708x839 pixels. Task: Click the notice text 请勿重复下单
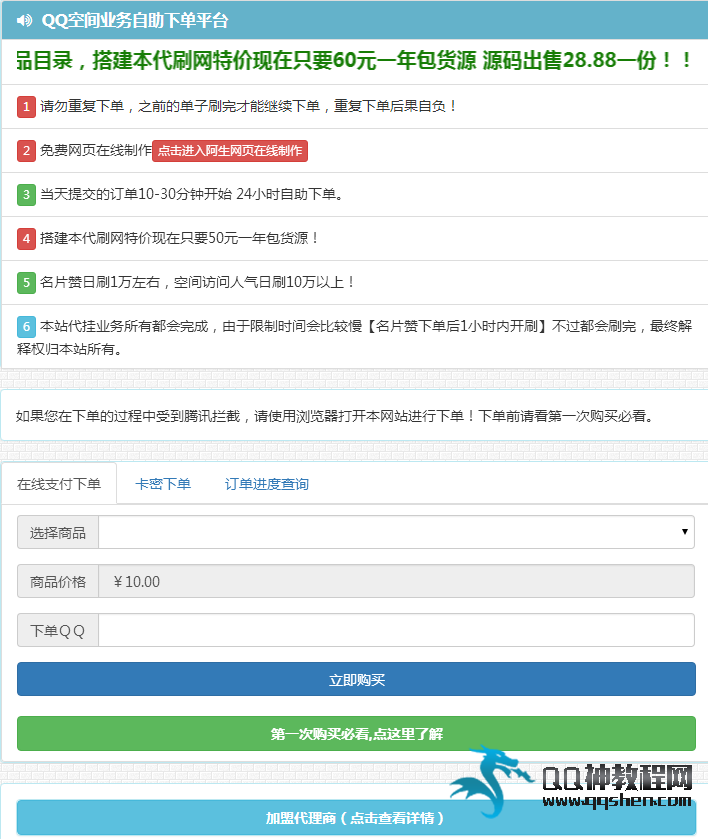pos(82,106)
